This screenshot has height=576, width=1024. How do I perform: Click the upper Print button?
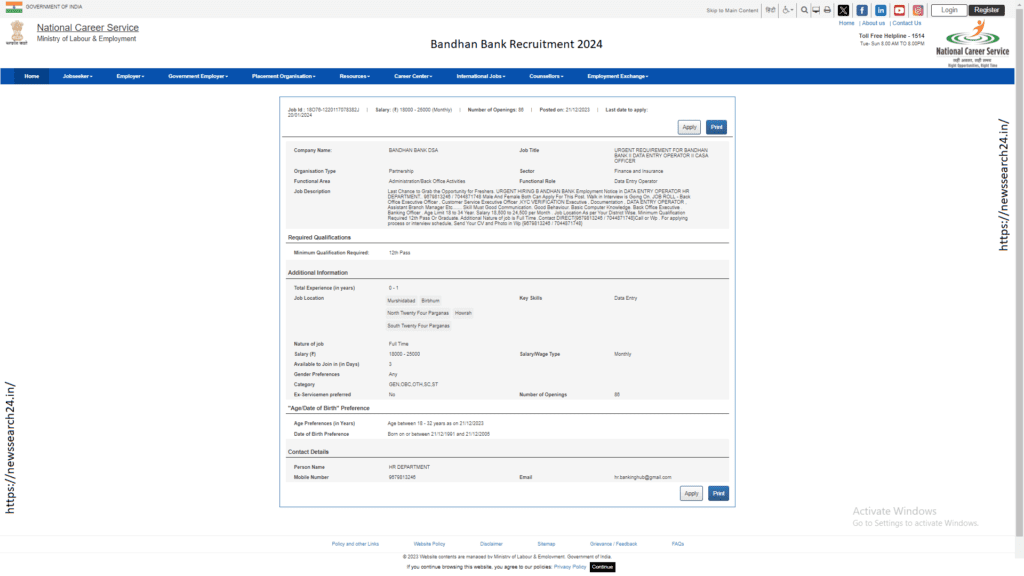click(x=716, y=127)
